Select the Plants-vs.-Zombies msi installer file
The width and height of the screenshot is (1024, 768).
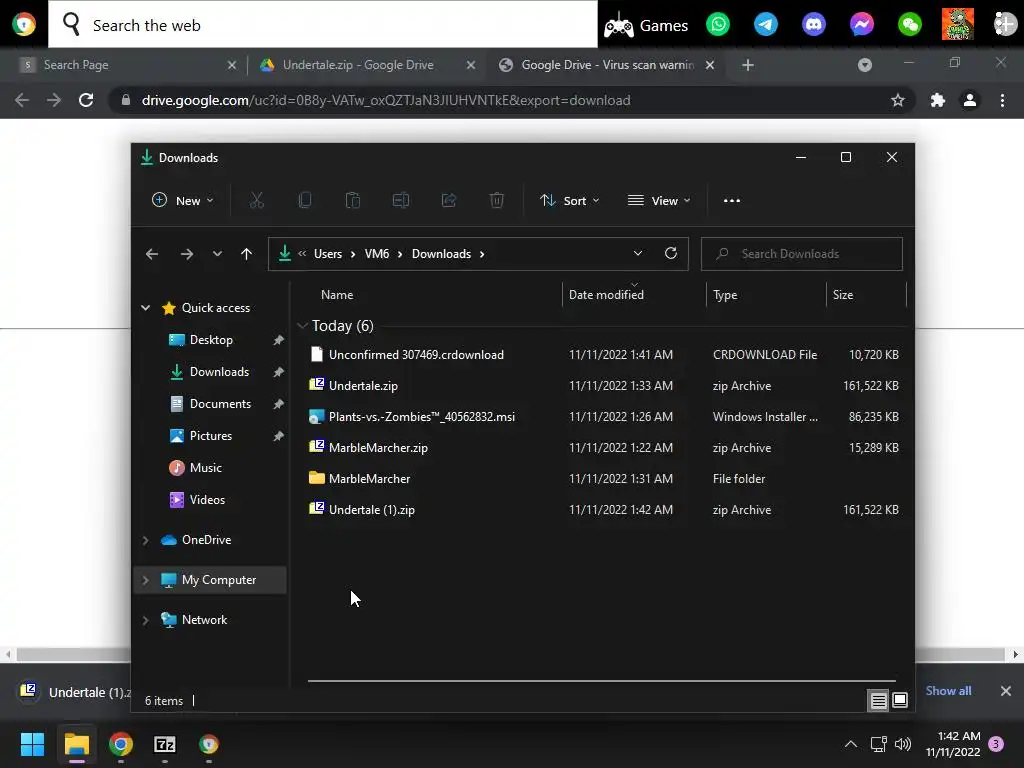[x=604, y=417]
